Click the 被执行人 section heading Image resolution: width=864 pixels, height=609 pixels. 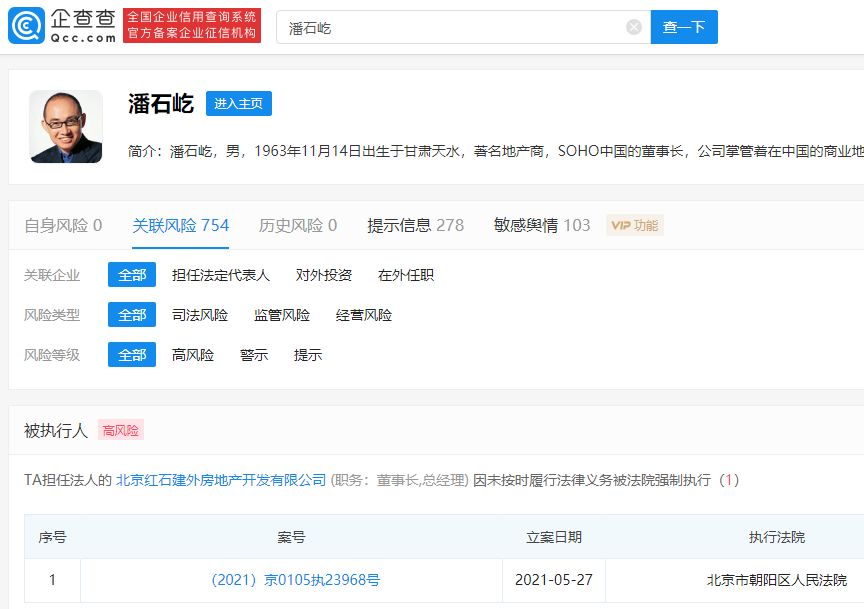click(x=56, y=430)
